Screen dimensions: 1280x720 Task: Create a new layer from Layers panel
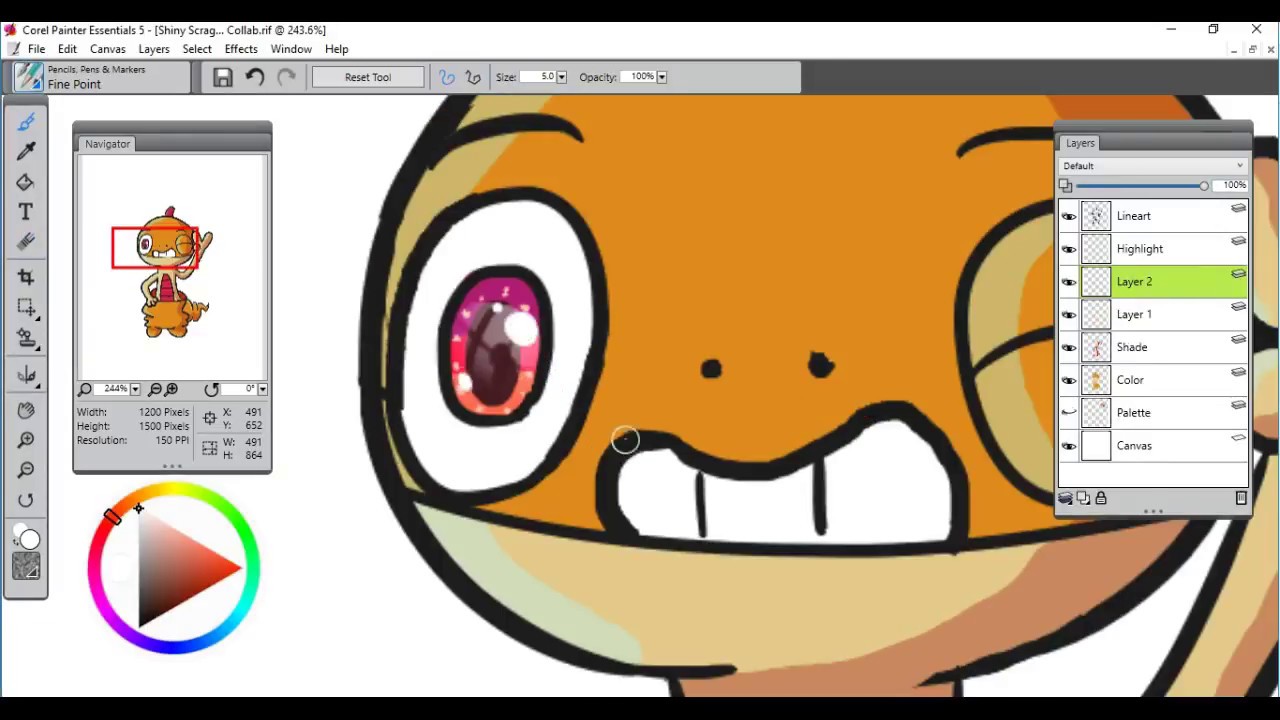[1083, 498]
